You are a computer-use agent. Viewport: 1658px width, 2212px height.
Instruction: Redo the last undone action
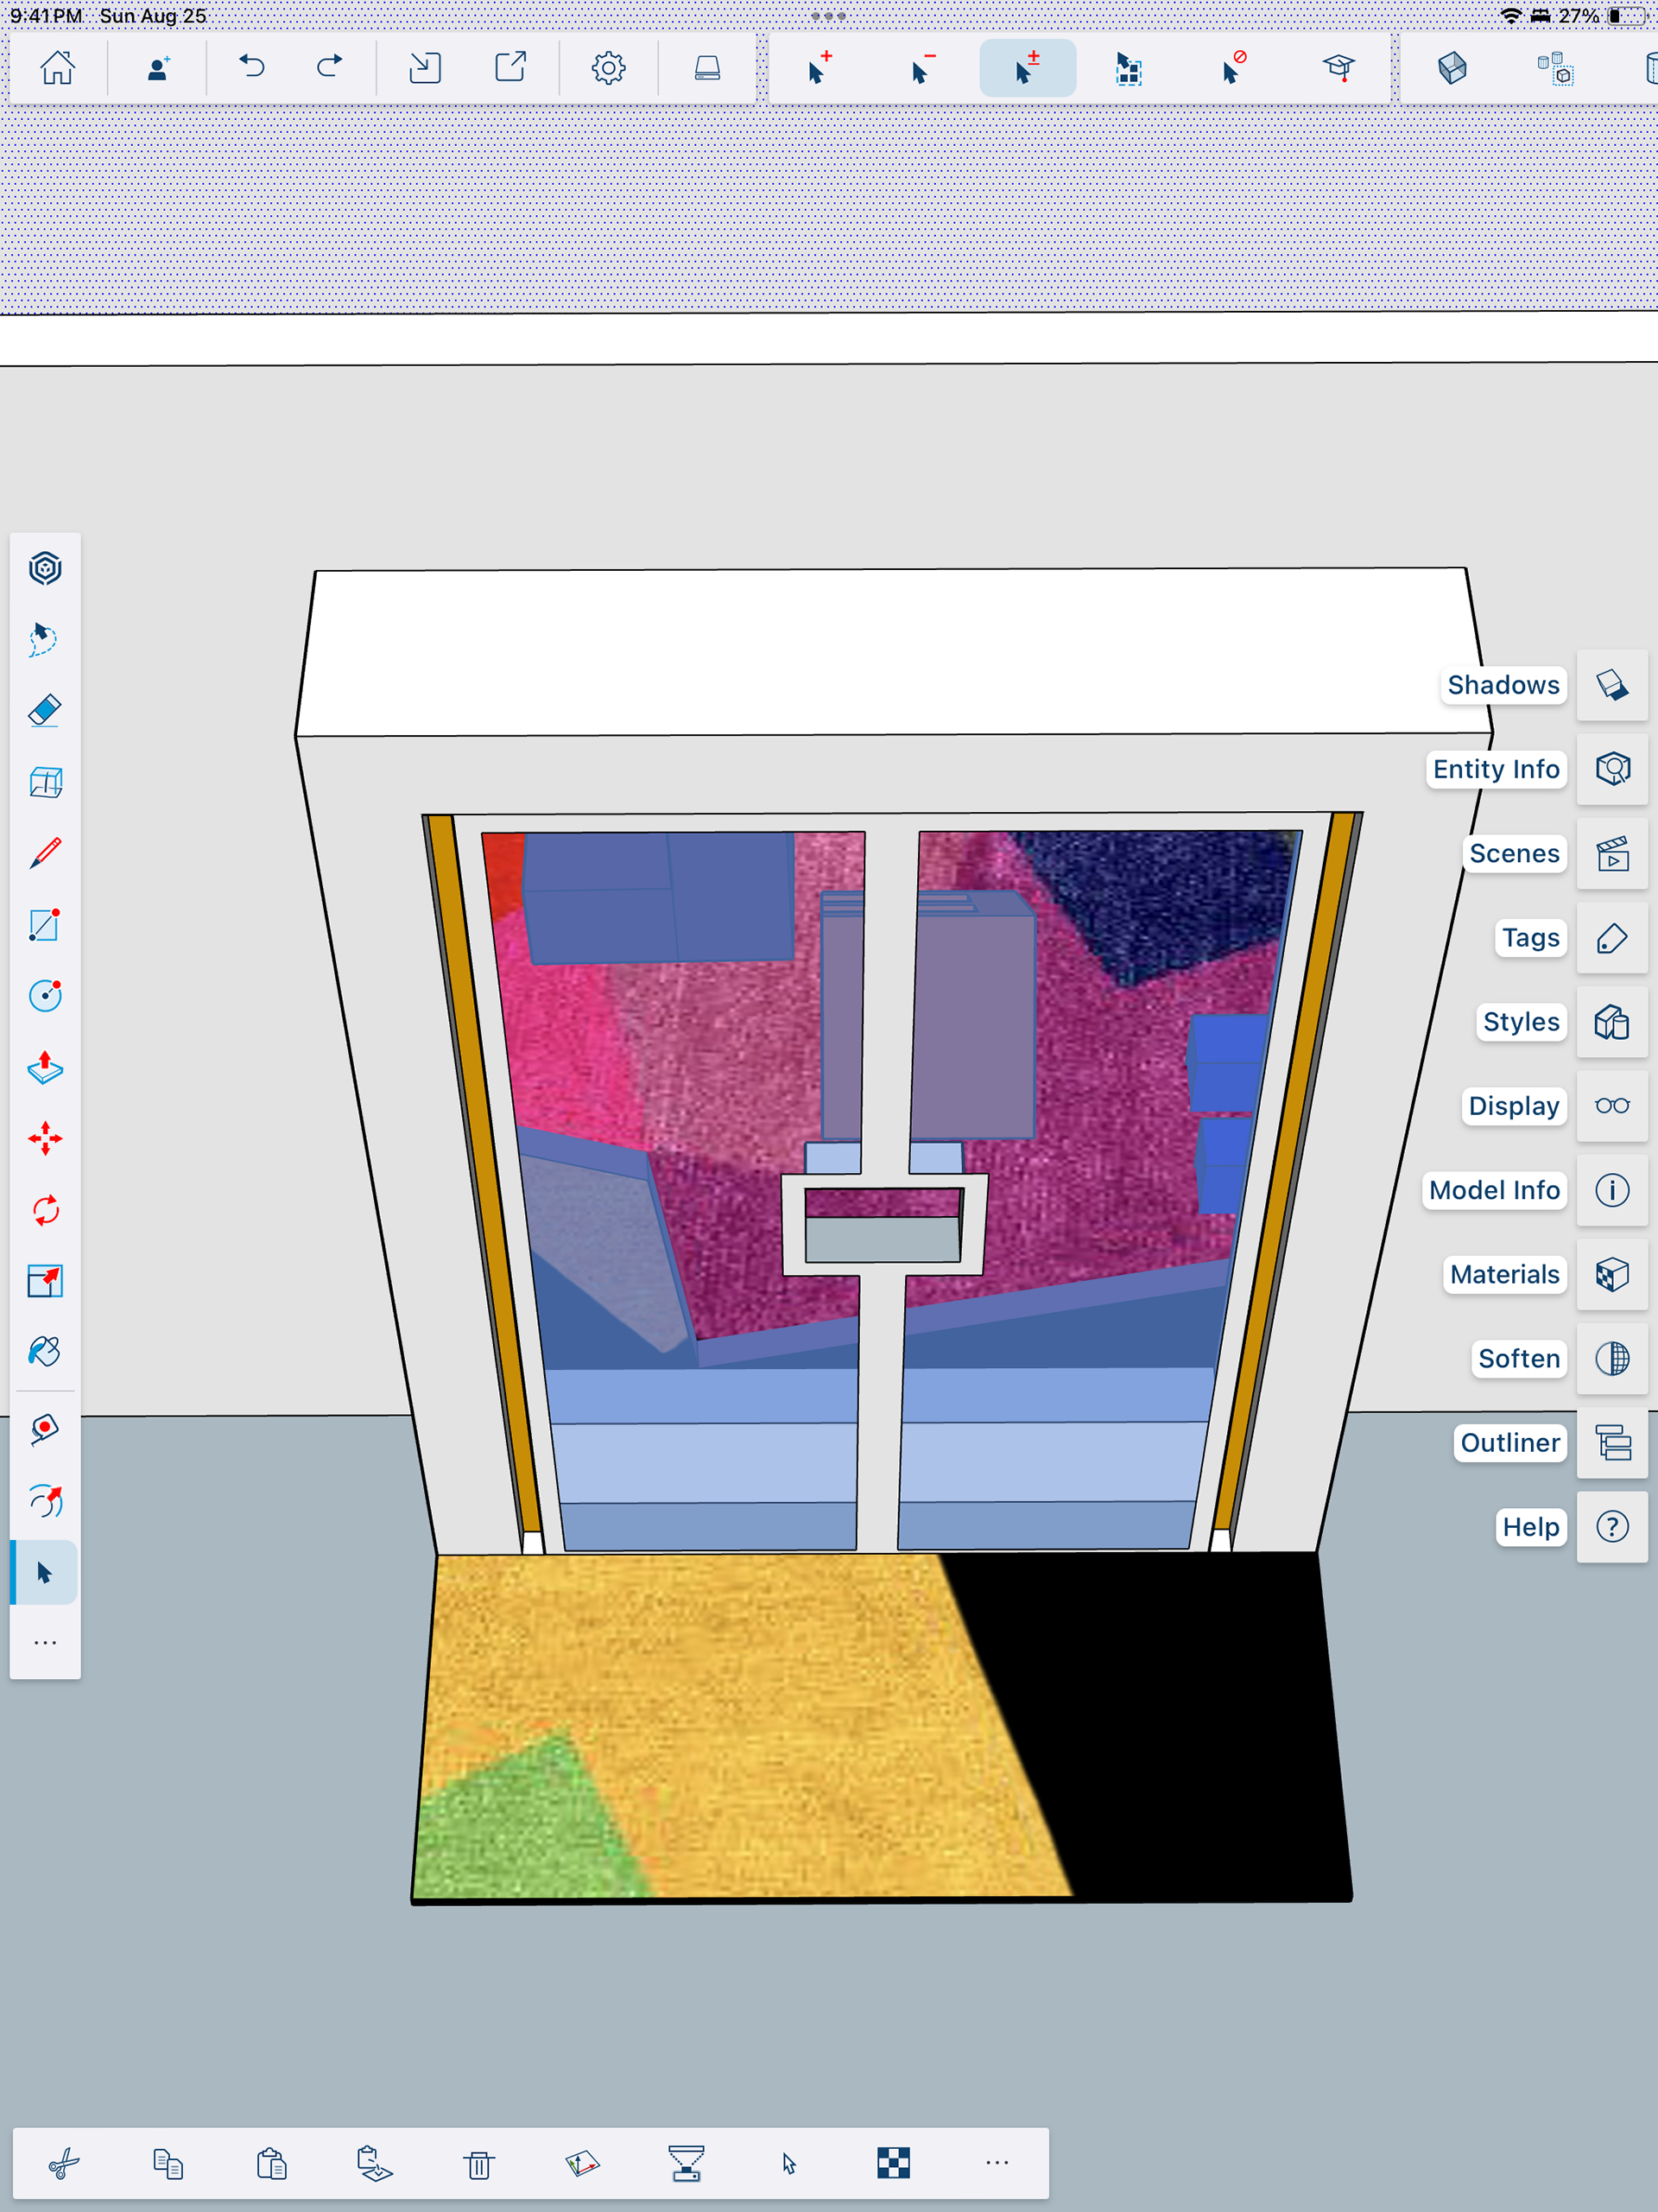click(329, 68)
